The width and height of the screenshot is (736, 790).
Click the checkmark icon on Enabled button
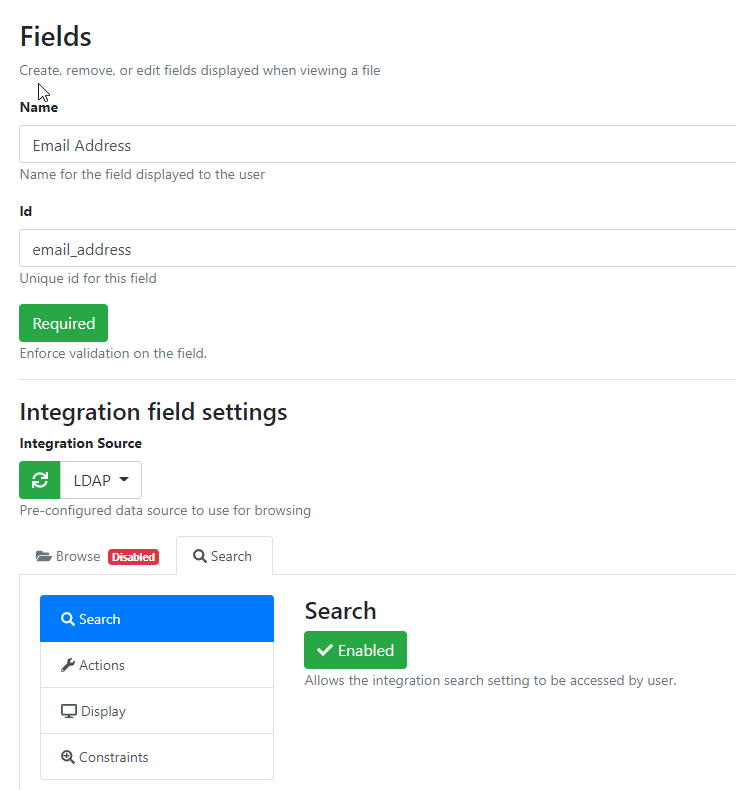325,650
